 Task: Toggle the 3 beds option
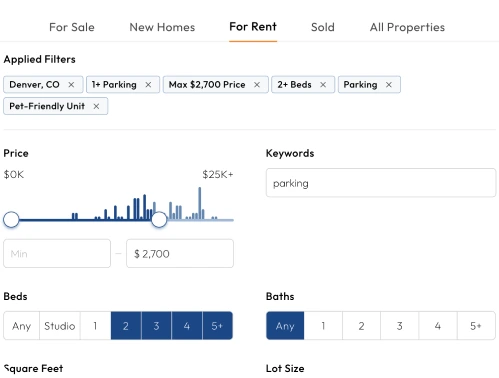(156, 326)
